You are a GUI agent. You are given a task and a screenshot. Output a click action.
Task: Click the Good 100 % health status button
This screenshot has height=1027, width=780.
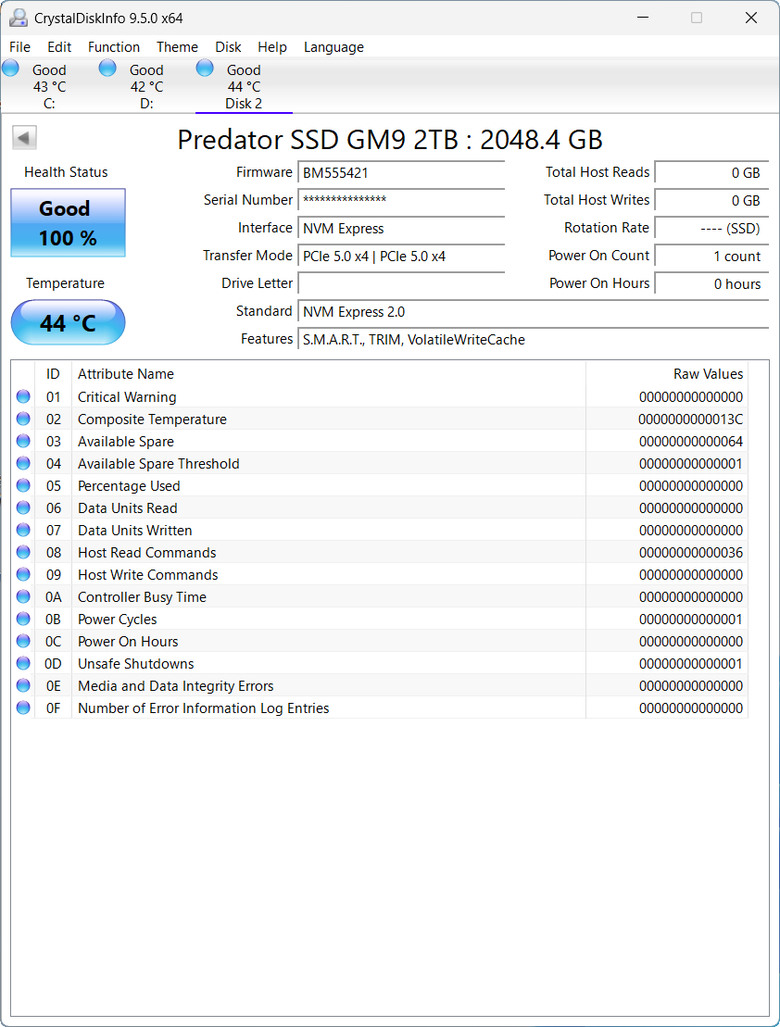pyautogui.click(x=68, y=223)
